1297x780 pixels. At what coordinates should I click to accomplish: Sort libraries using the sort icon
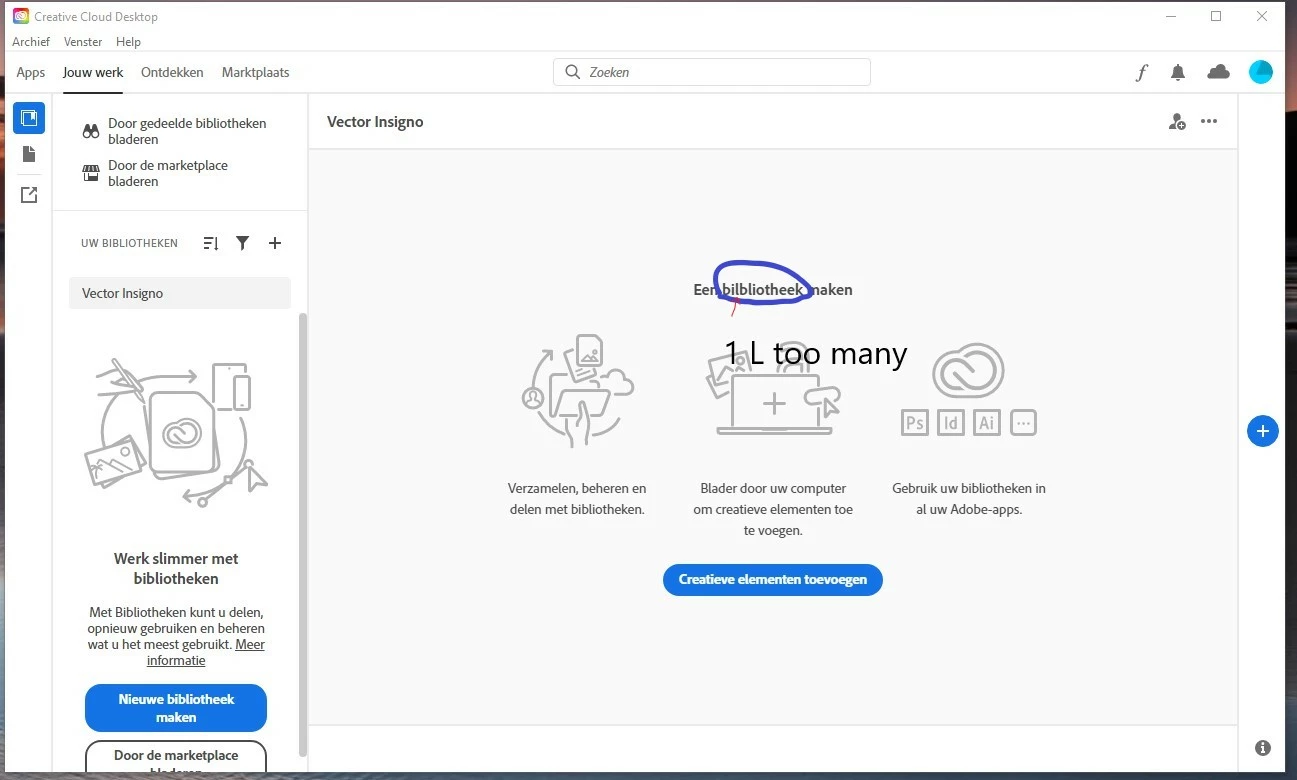tap(210, 243)
